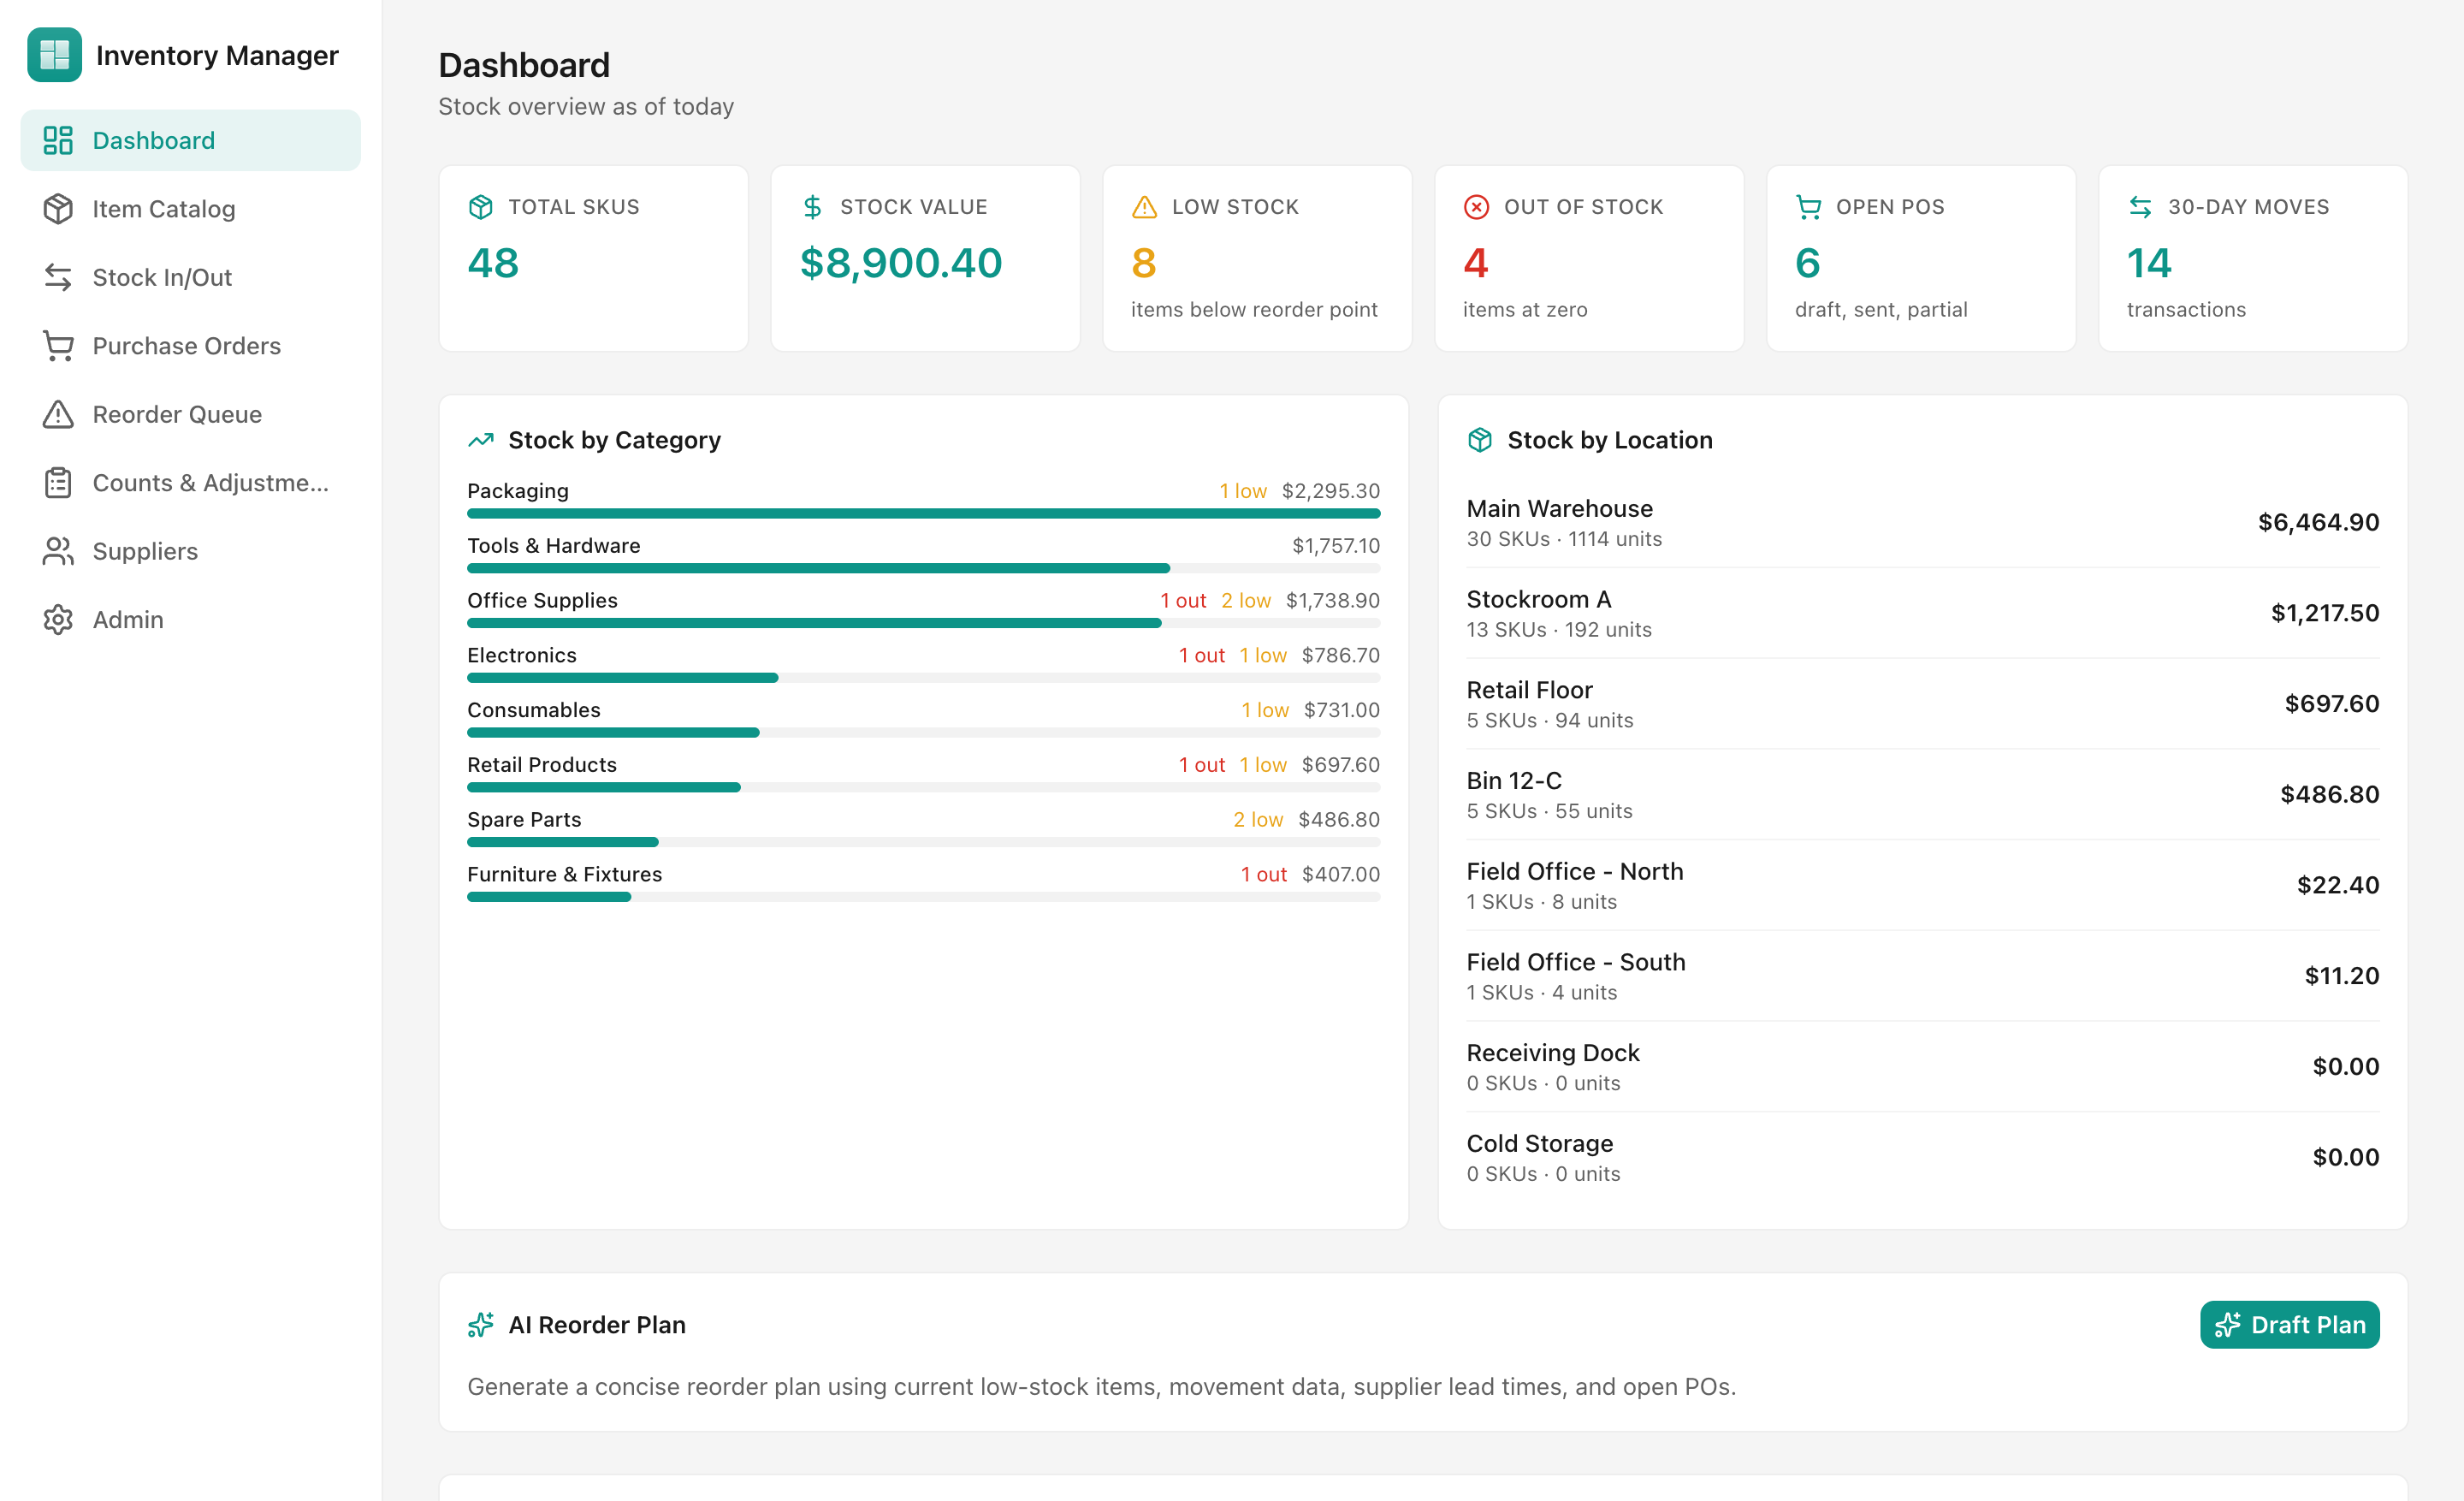Image resolution: width=2464 pixels, height=1501 pixels.
Task: Click the Stock by Category trend icon
Action: tap(481, 440)
